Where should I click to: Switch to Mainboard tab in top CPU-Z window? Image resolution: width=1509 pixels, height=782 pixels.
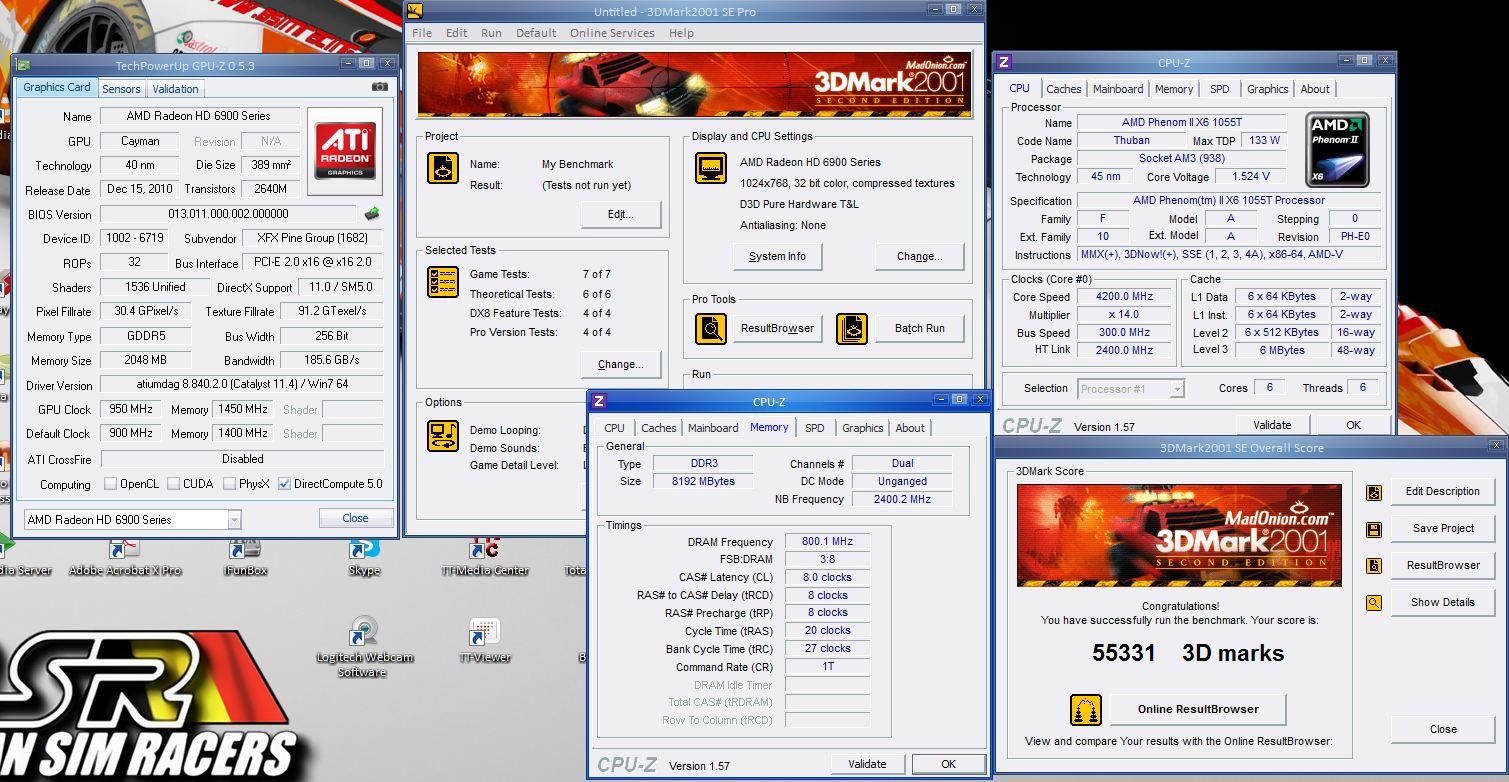(x=1118, y=89)
